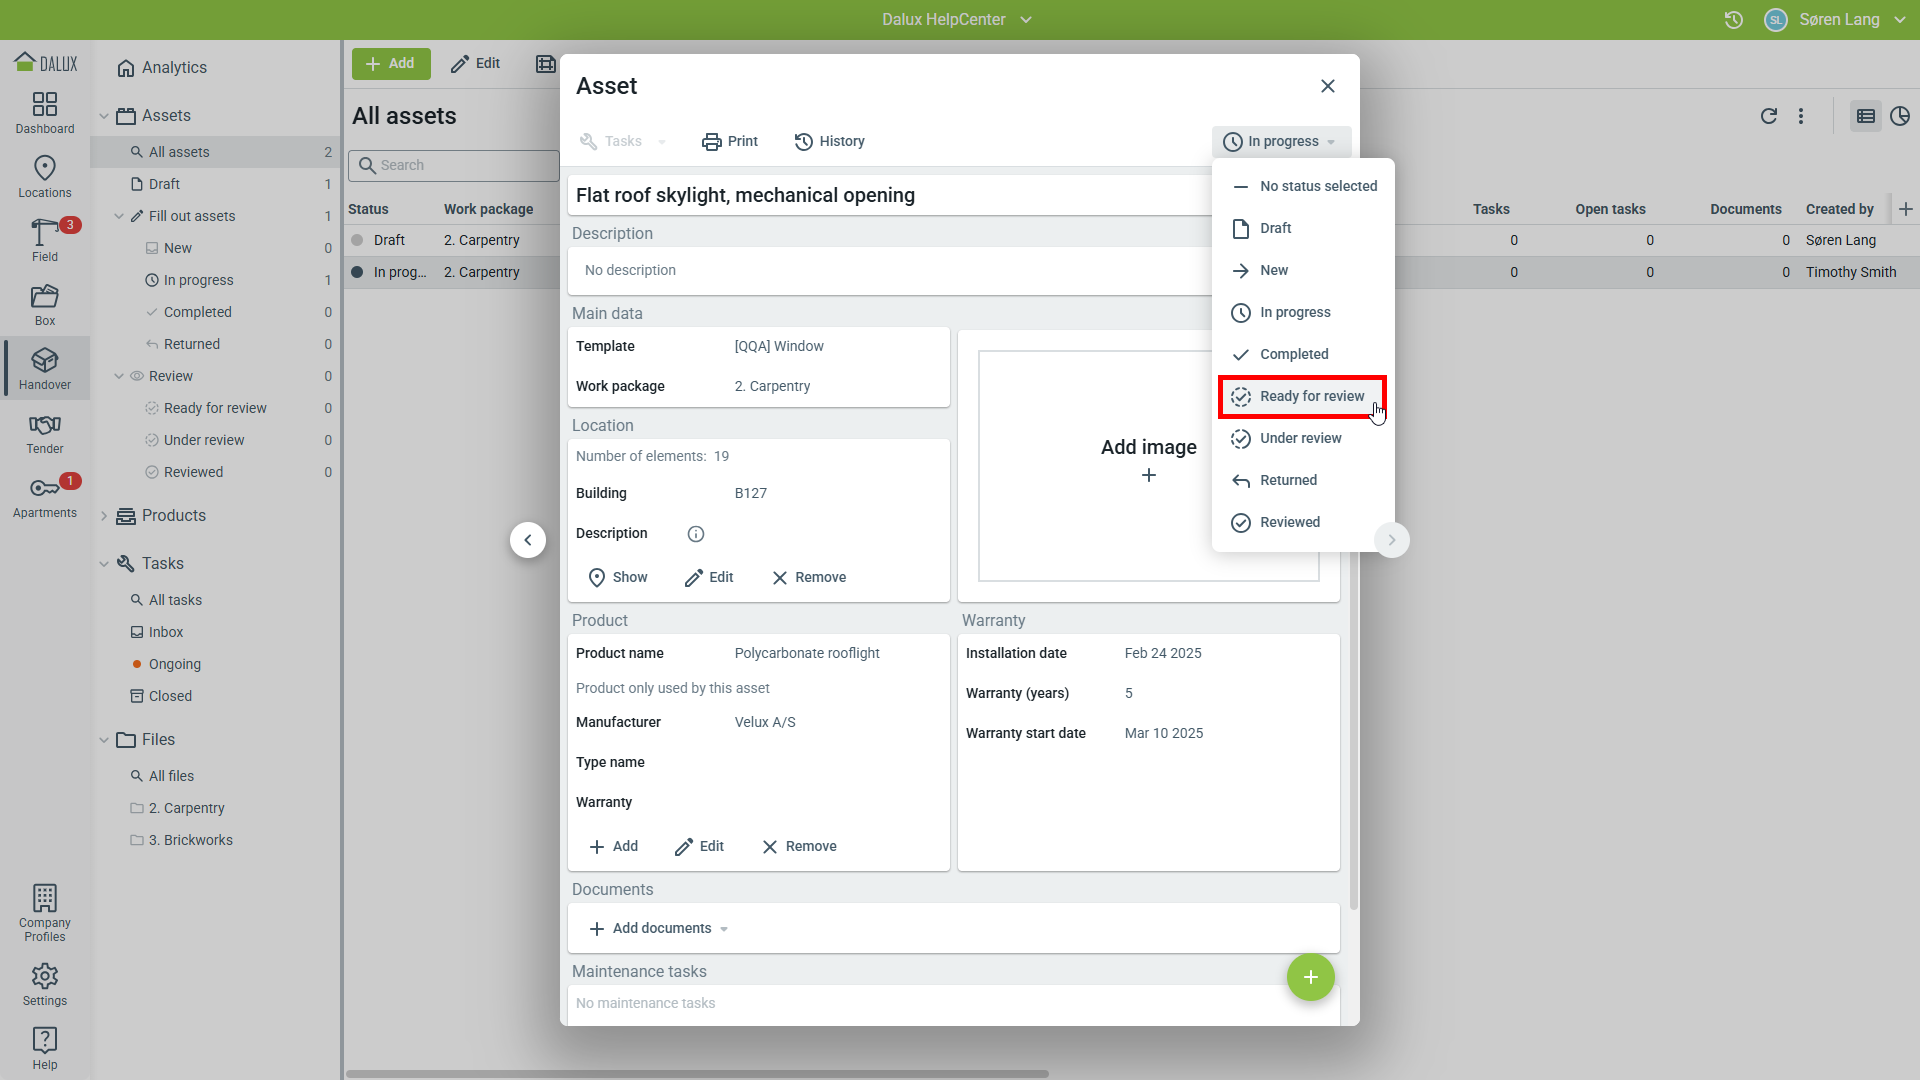Expand the Products tree section
This screenshot has width=1920, height=1080.
[104, 516]
